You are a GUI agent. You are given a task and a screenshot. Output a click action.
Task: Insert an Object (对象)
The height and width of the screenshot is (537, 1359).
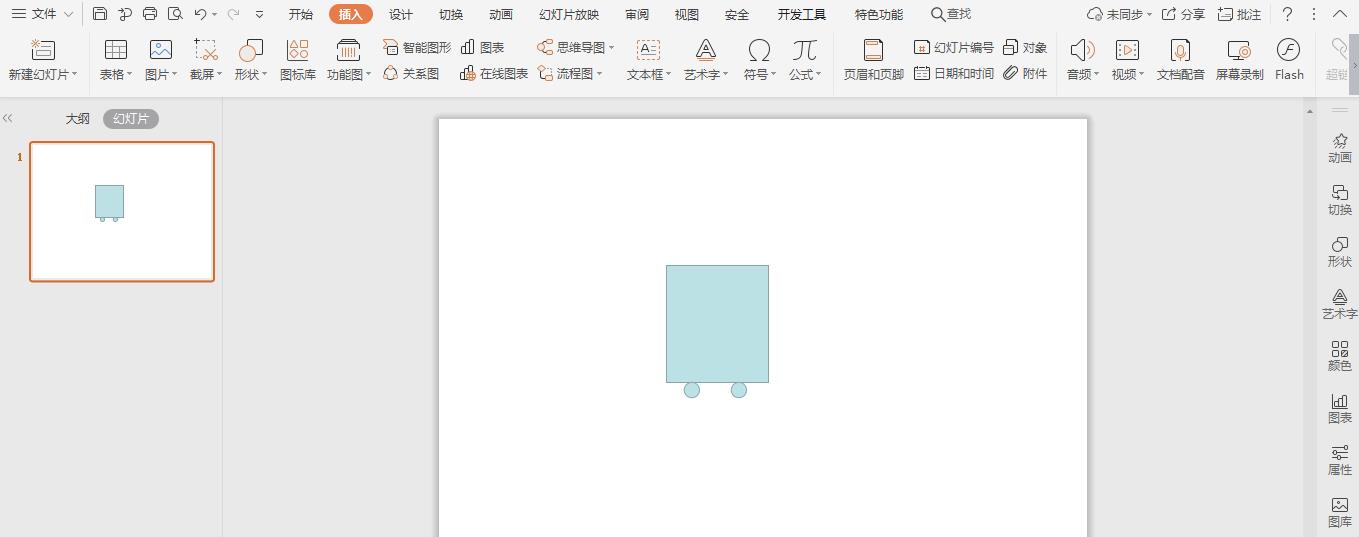point(1025,47)
